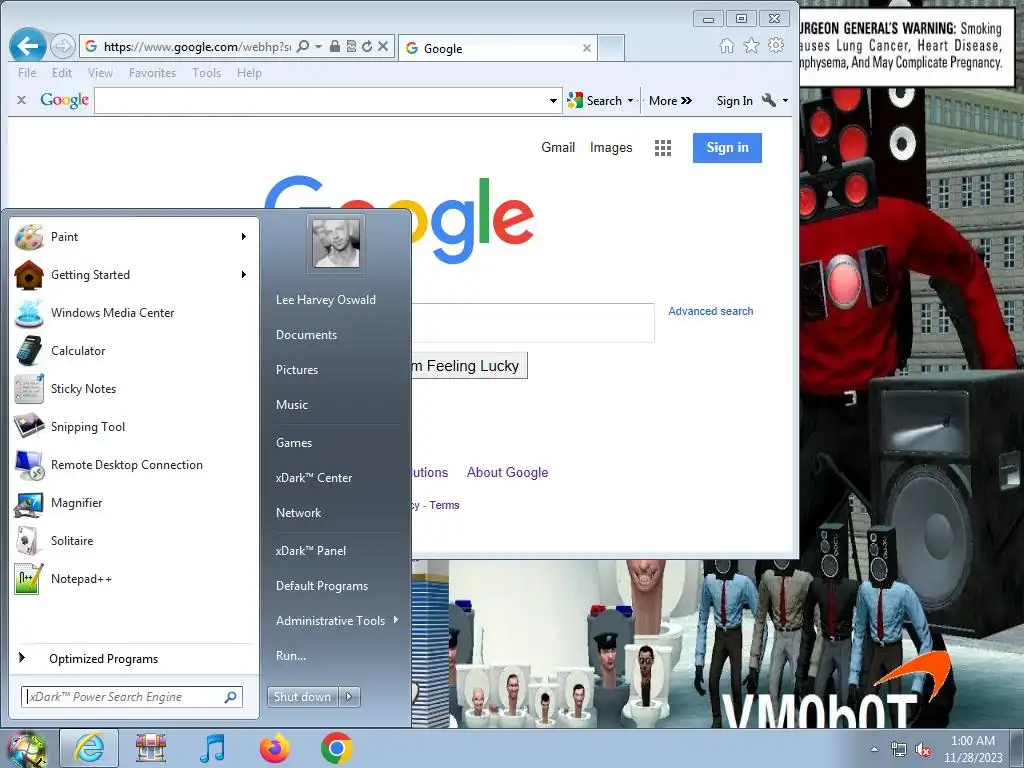Viewport: 1024px width, 768px height.
Task: Open Firefox from the taskbar
Action: click(x=274, y=748)
